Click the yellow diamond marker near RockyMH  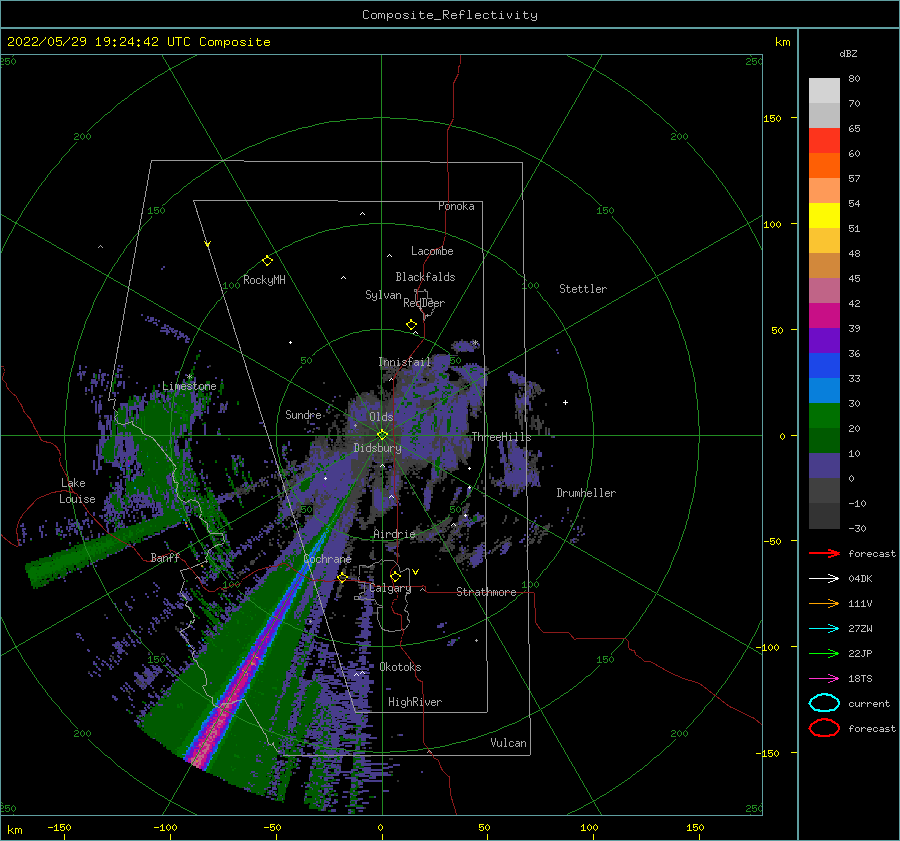[x=267, y=261]
